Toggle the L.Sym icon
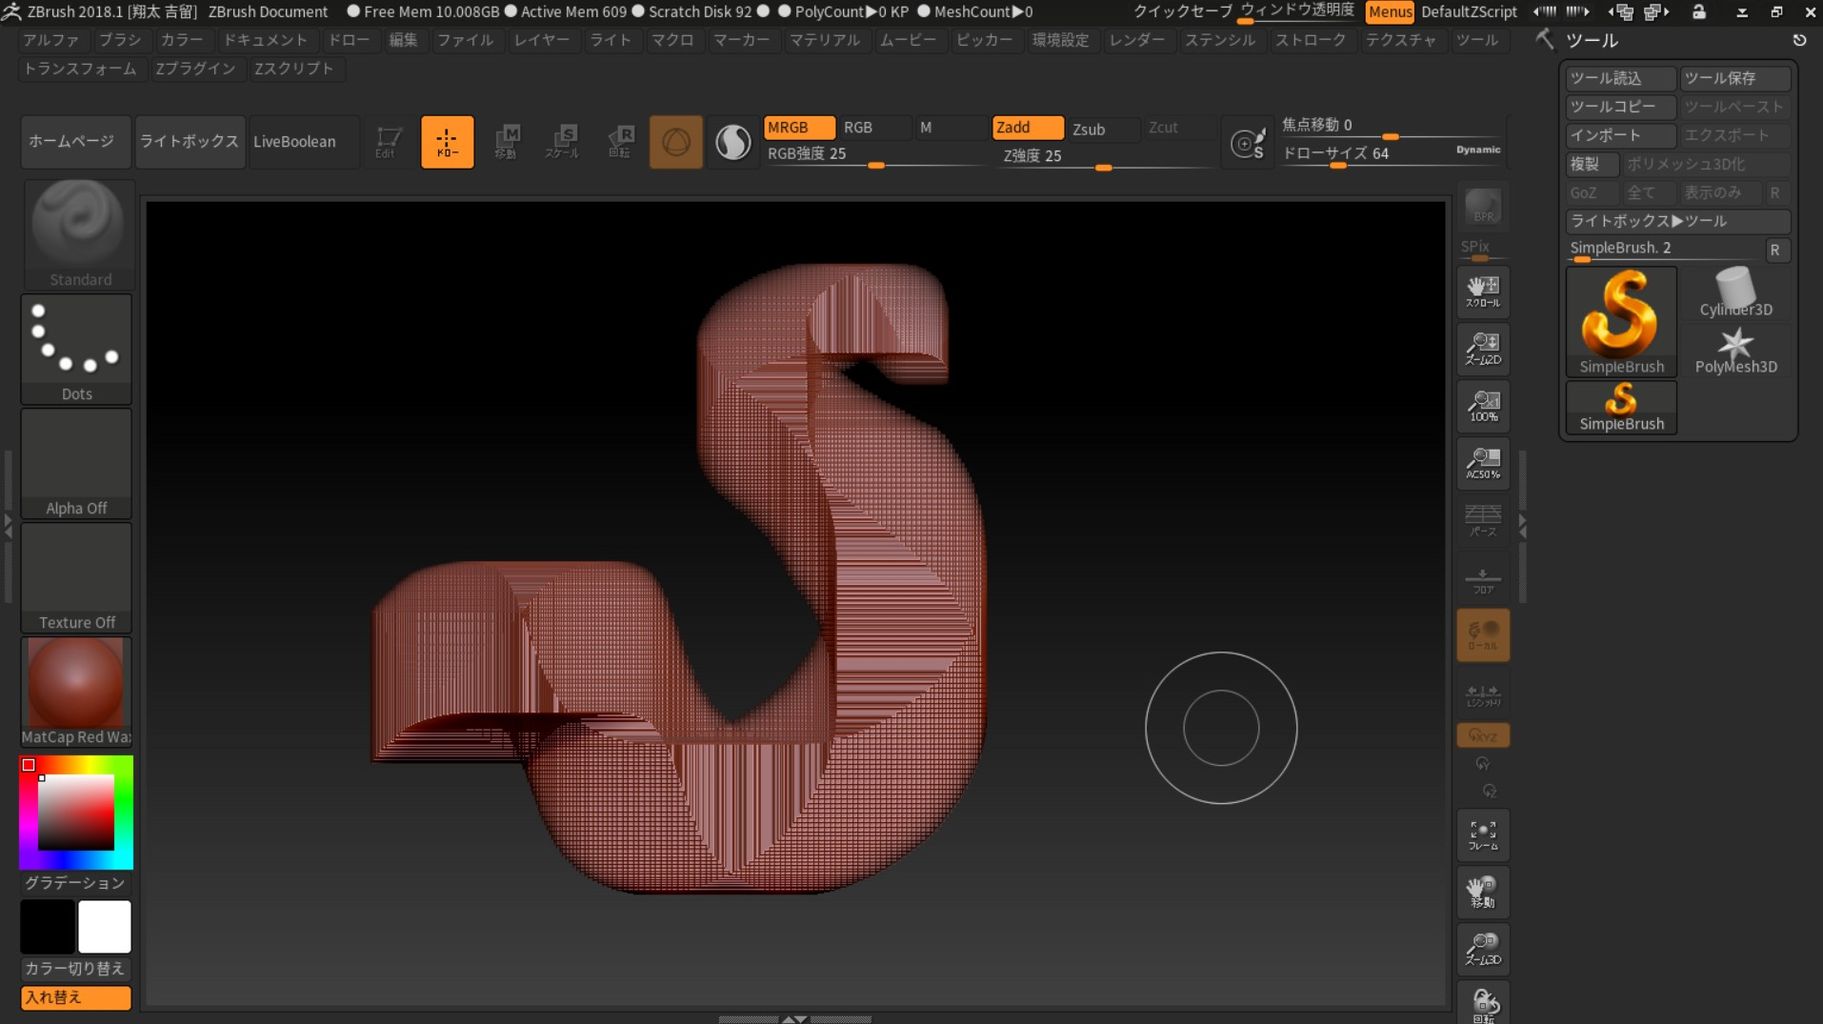 (x=1483, y=692)
